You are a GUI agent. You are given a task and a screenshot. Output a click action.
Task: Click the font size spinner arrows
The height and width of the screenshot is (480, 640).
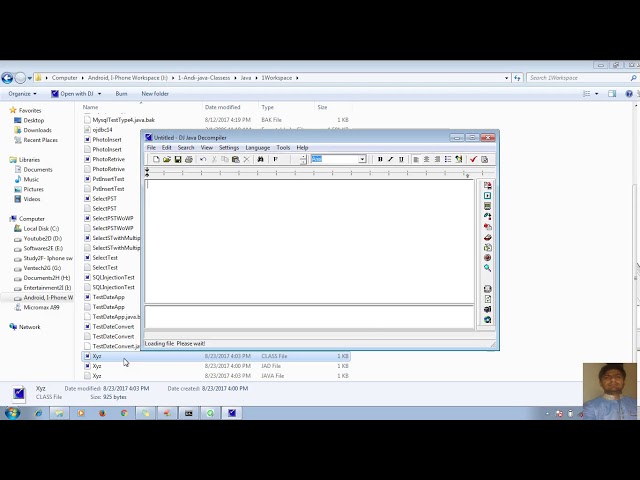click(303, 159)
